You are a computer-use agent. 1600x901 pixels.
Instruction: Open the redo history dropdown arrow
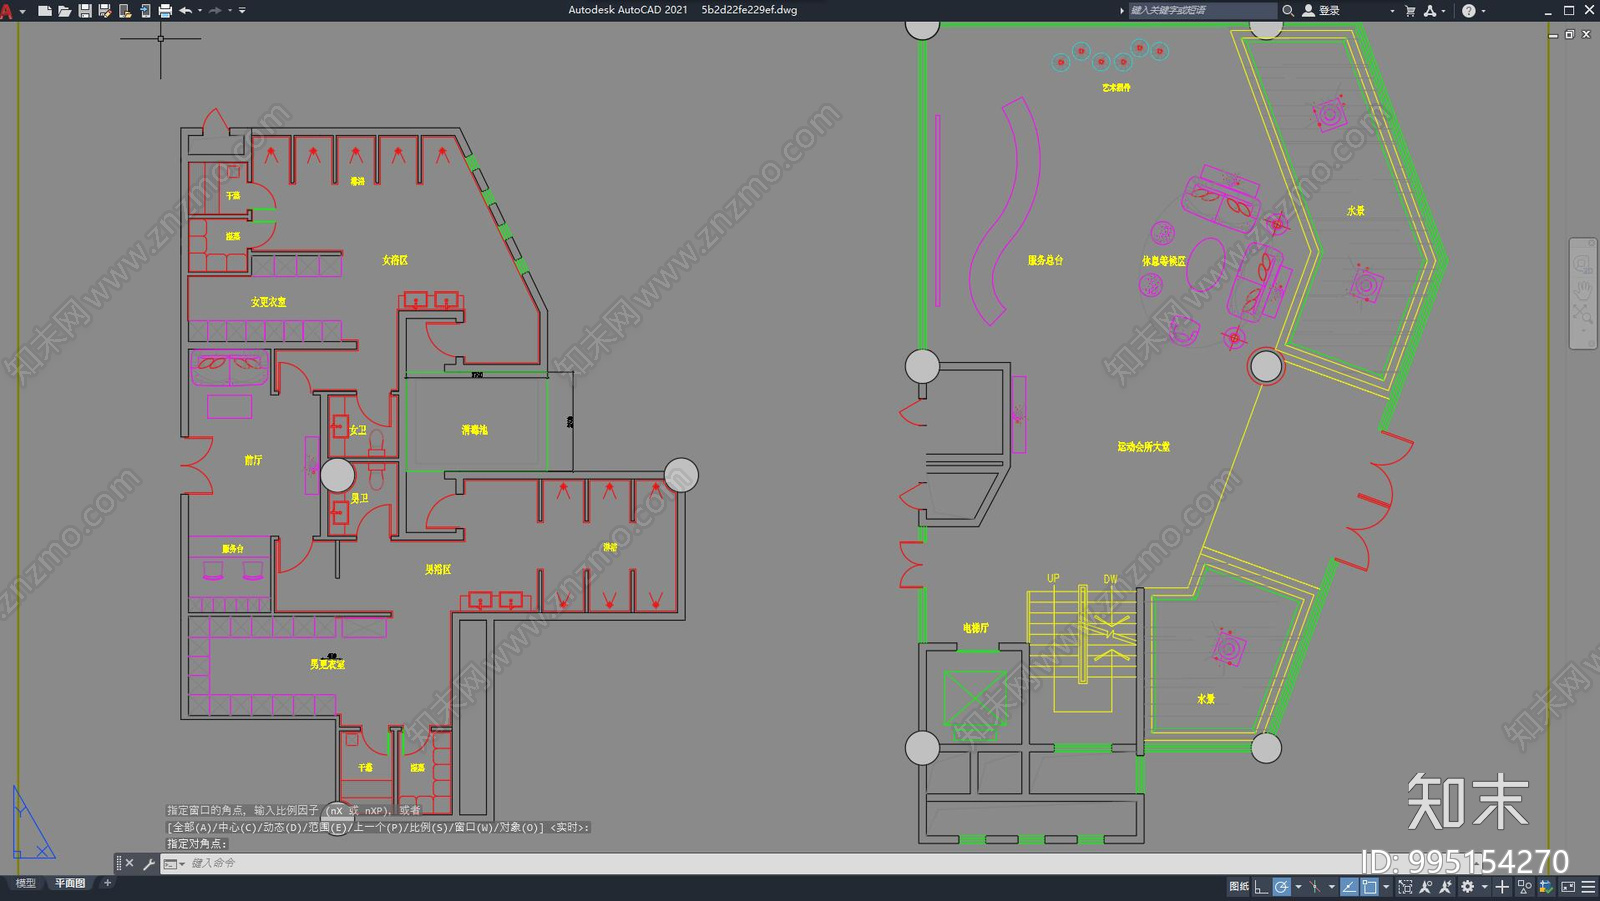230,11
